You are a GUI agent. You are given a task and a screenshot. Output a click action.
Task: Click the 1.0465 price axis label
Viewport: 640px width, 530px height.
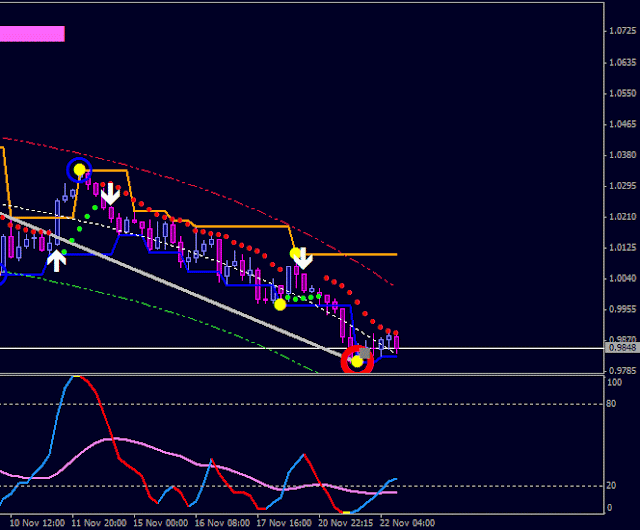(622, 124)
